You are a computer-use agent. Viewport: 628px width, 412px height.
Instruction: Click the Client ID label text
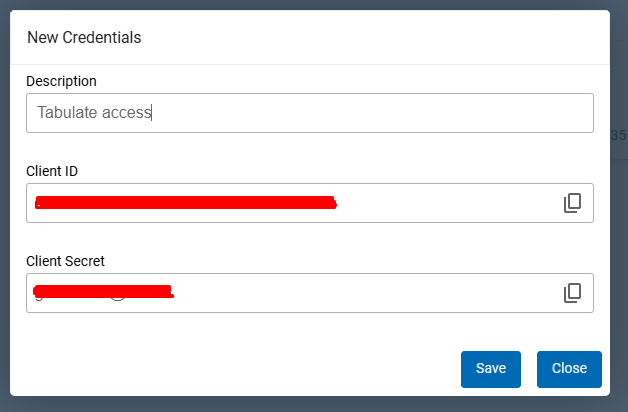52,171
